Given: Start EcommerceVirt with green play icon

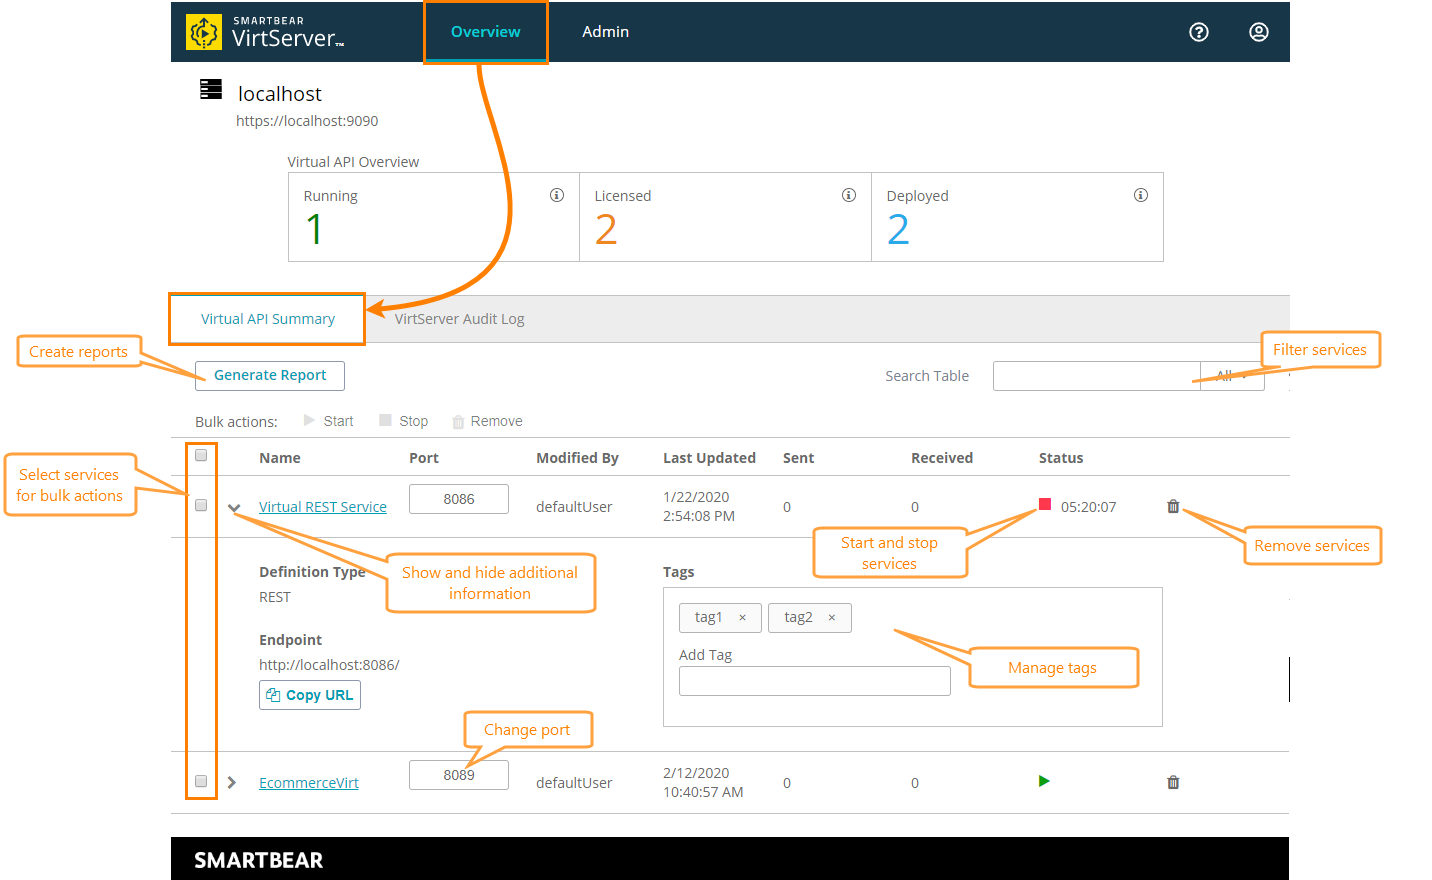Looking at the screenshot, I should point(1044,781).
